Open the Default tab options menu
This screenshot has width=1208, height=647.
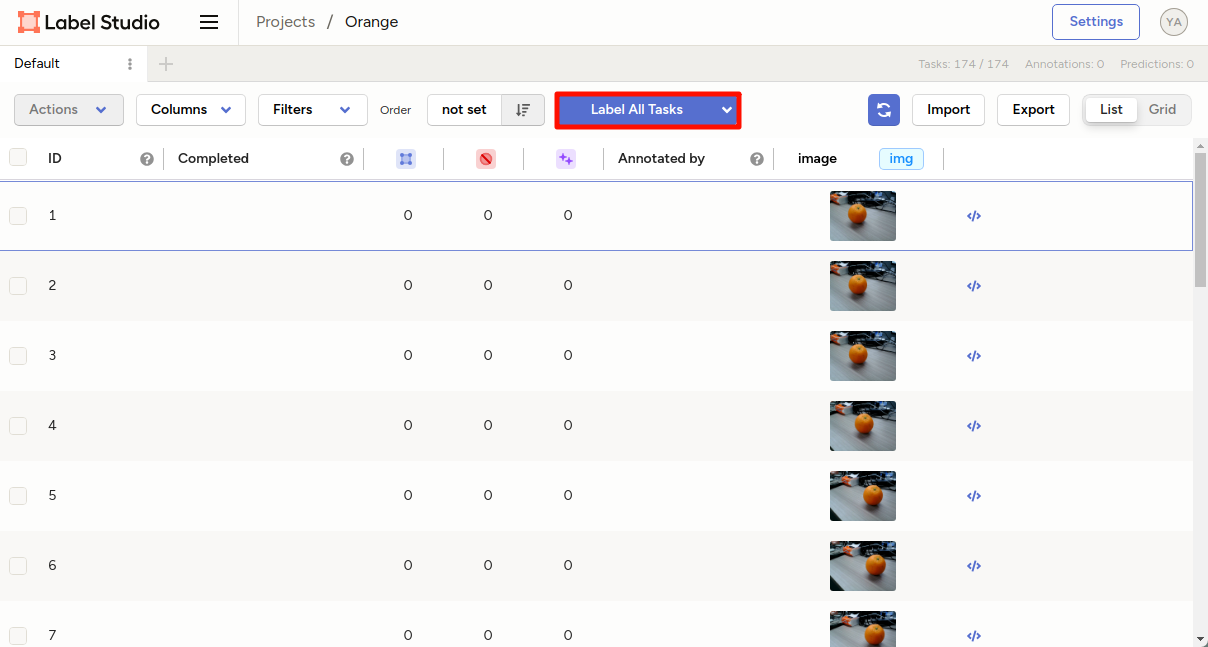click(130, 64)
